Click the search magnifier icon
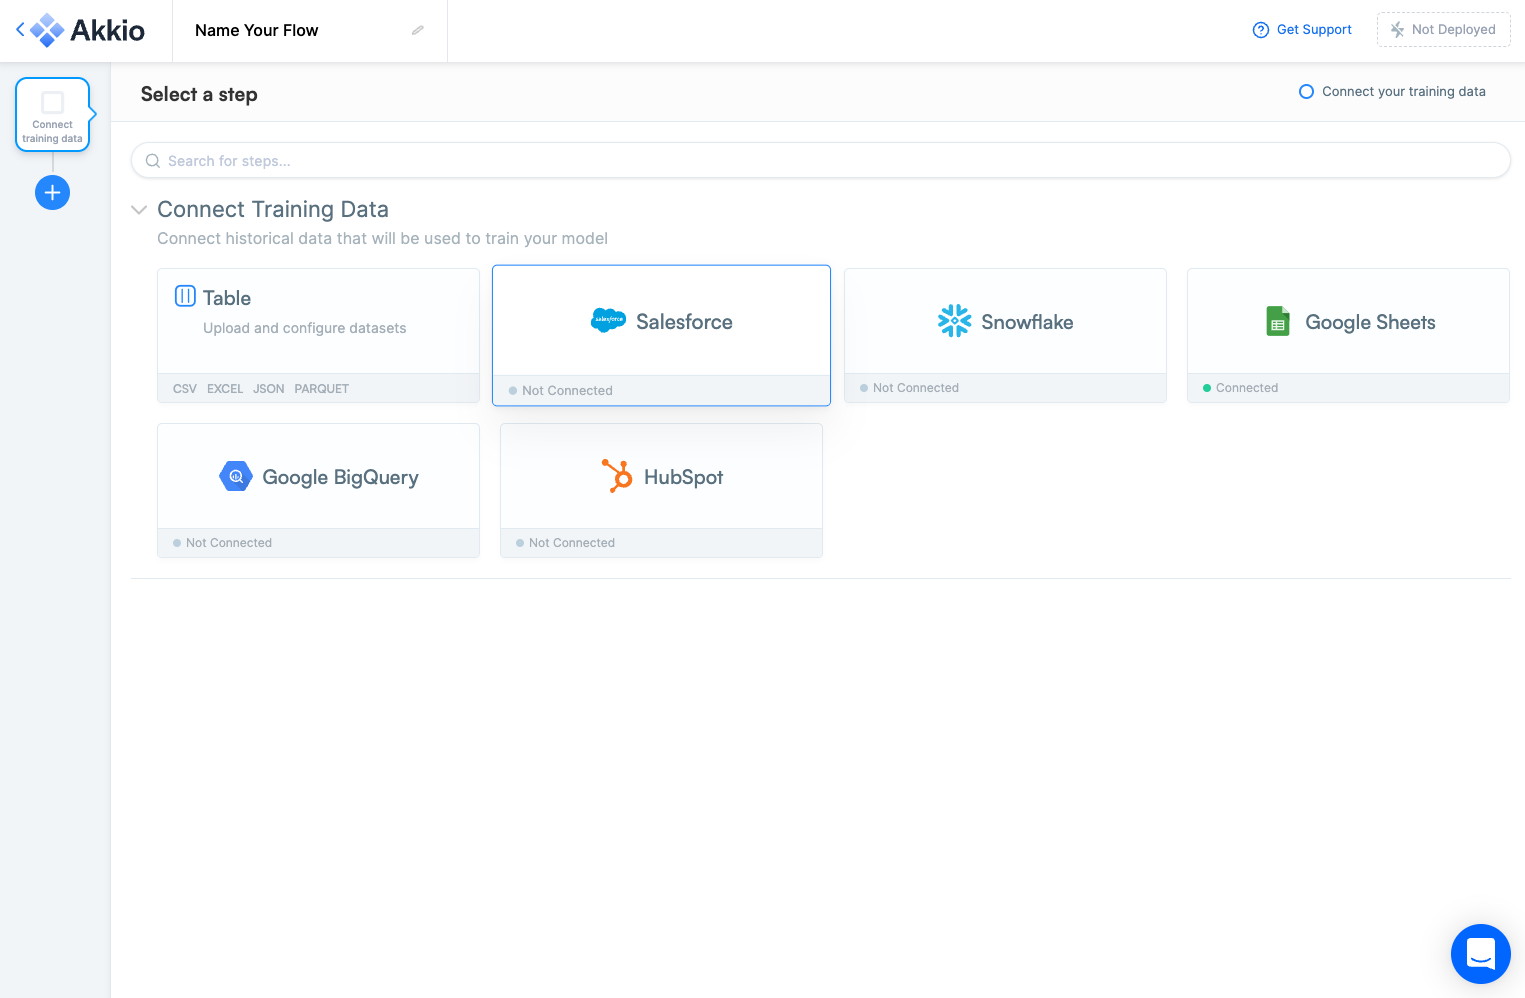This screenshot has height=998, width=1525. click(x=153, y=161)
